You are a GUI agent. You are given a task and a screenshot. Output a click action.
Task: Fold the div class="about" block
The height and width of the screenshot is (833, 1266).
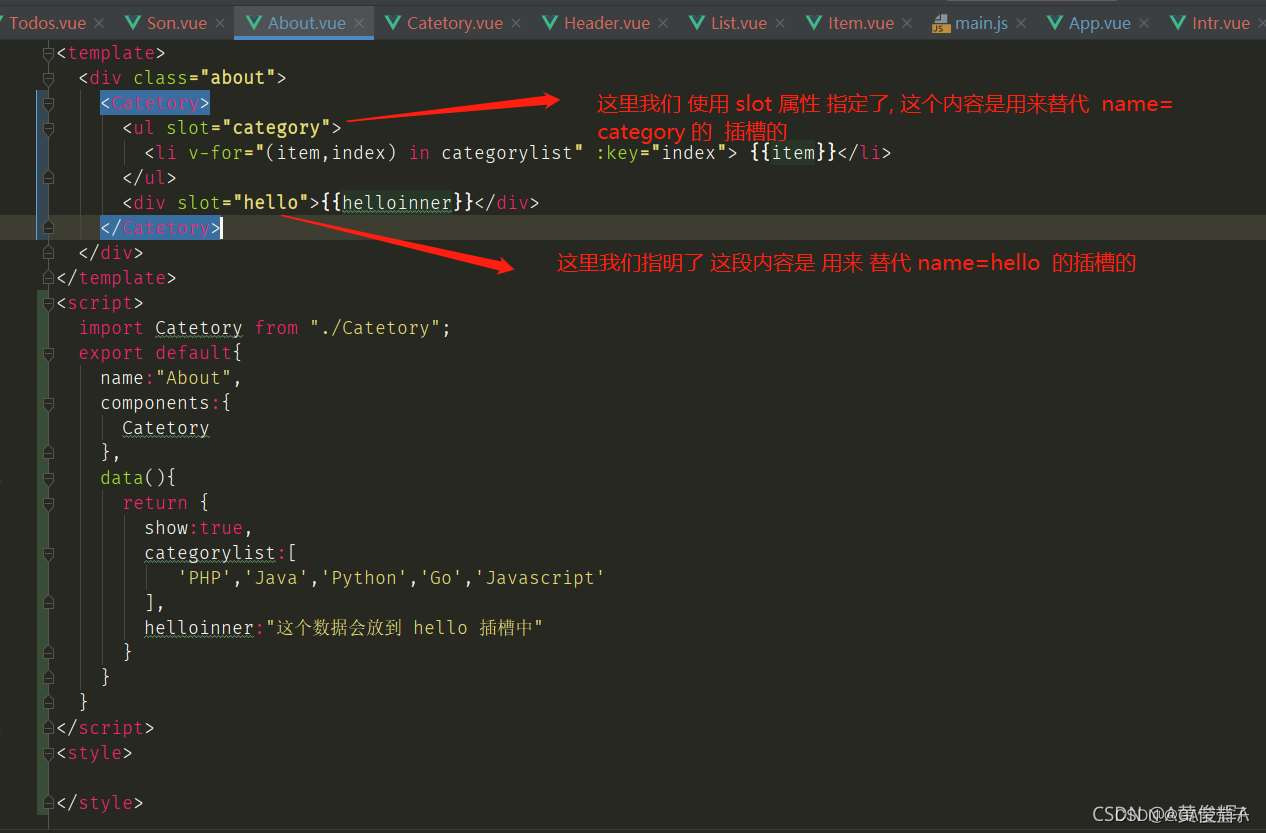pyautogui.click(x=48, y=78)
